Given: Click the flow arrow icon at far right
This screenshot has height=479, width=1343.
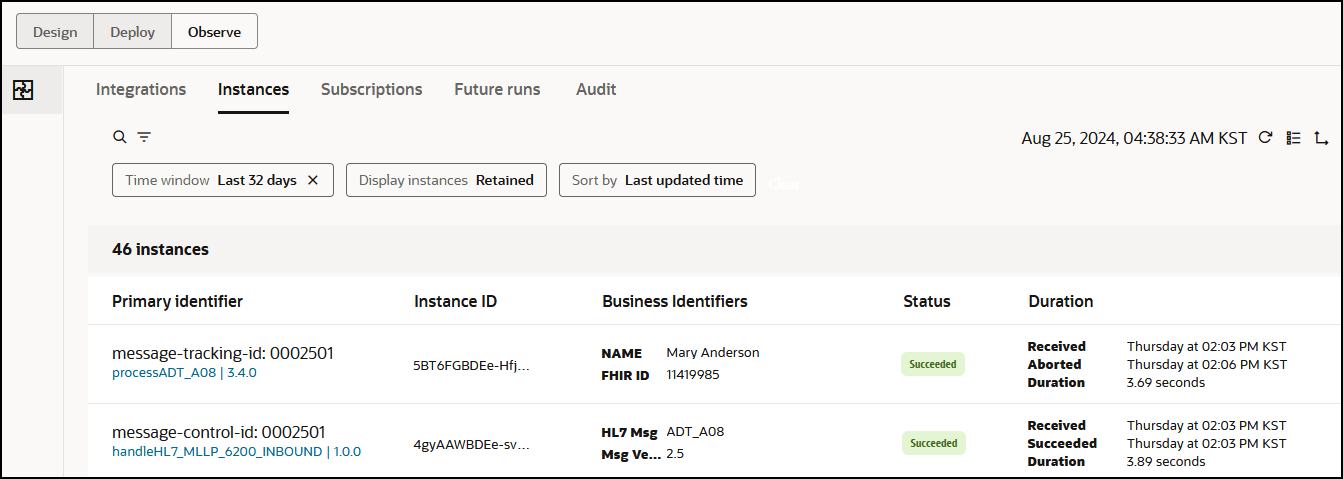Looking at the screenshot, I should (x=1321, y=138).
